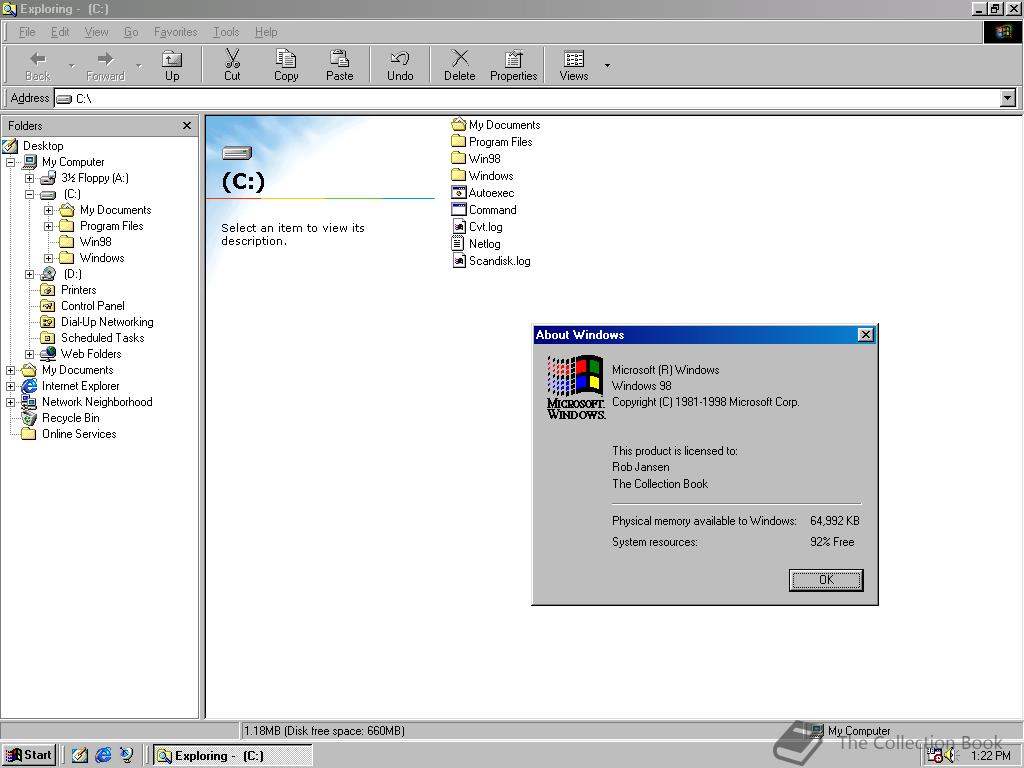1024x768 pixels.
Task: Collapse the My Computer tree node
Action: (10, 162)
